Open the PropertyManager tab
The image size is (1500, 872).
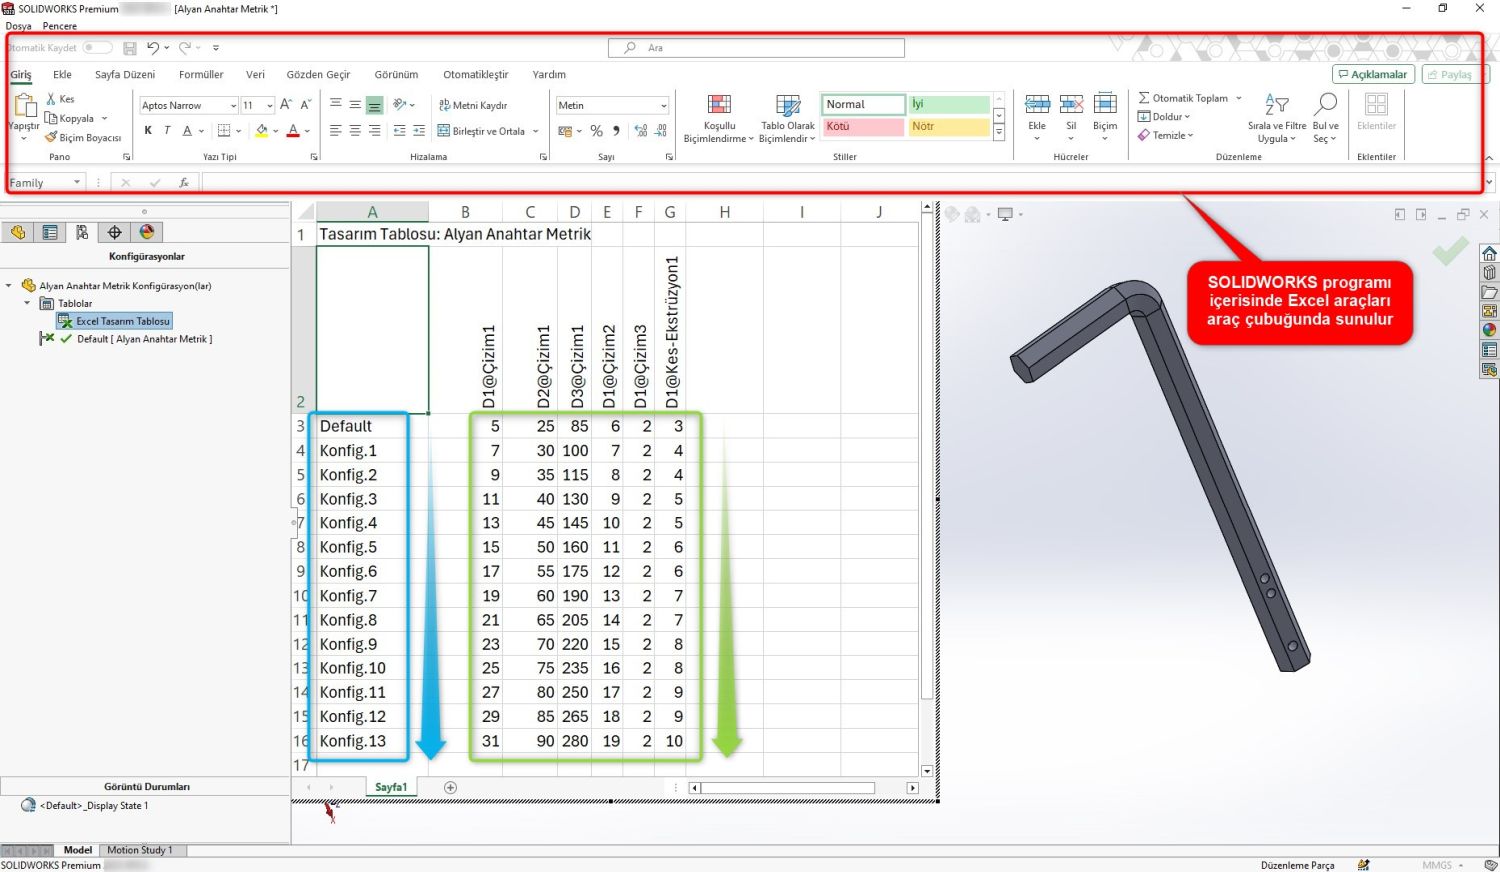(x=50, y=232)
